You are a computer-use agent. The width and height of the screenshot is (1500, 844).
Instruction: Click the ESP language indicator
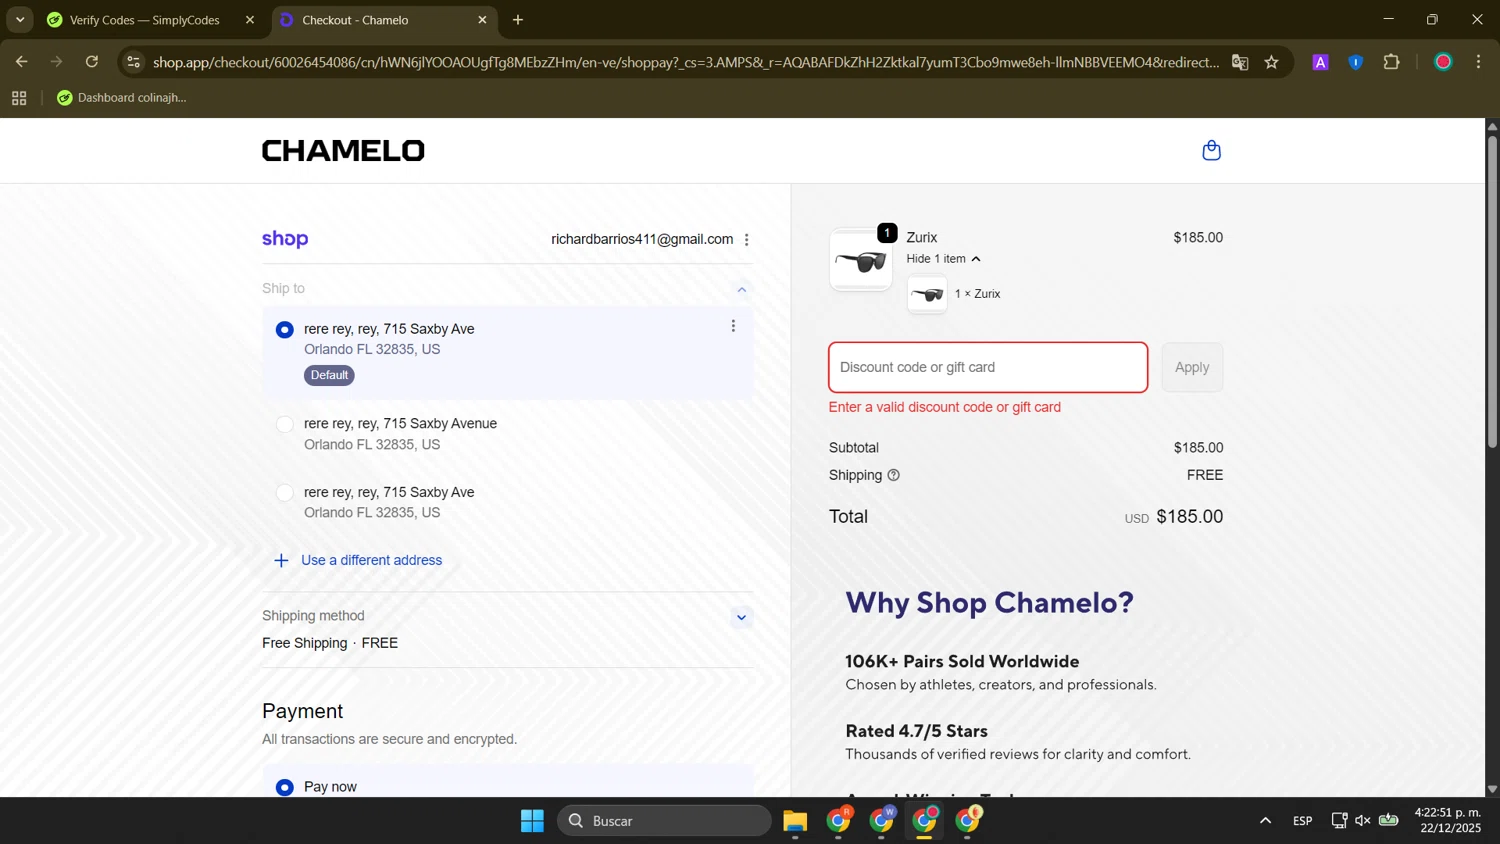pos(1302,821)
